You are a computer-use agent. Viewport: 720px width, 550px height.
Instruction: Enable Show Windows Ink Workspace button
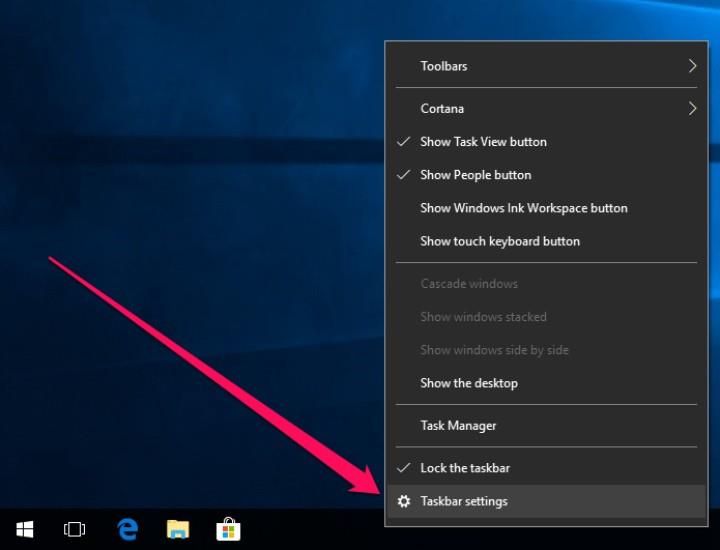click(x=523, y=208)
